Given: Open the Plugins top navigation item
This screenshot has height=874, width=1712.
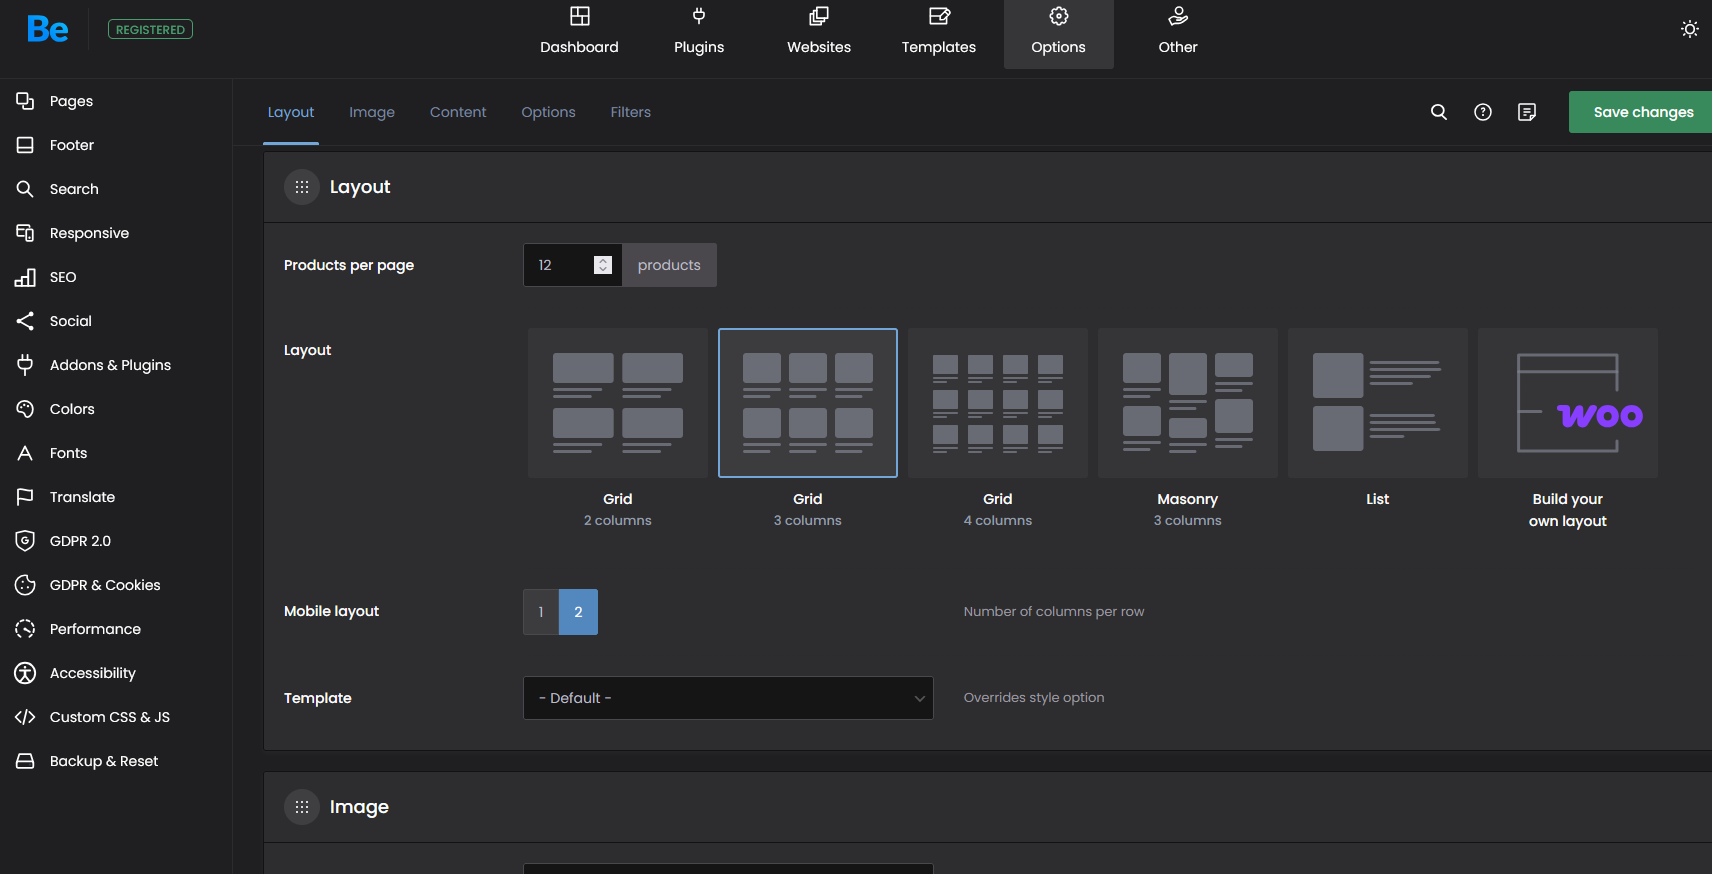Looking at the screenshot, I should (699, 32).
